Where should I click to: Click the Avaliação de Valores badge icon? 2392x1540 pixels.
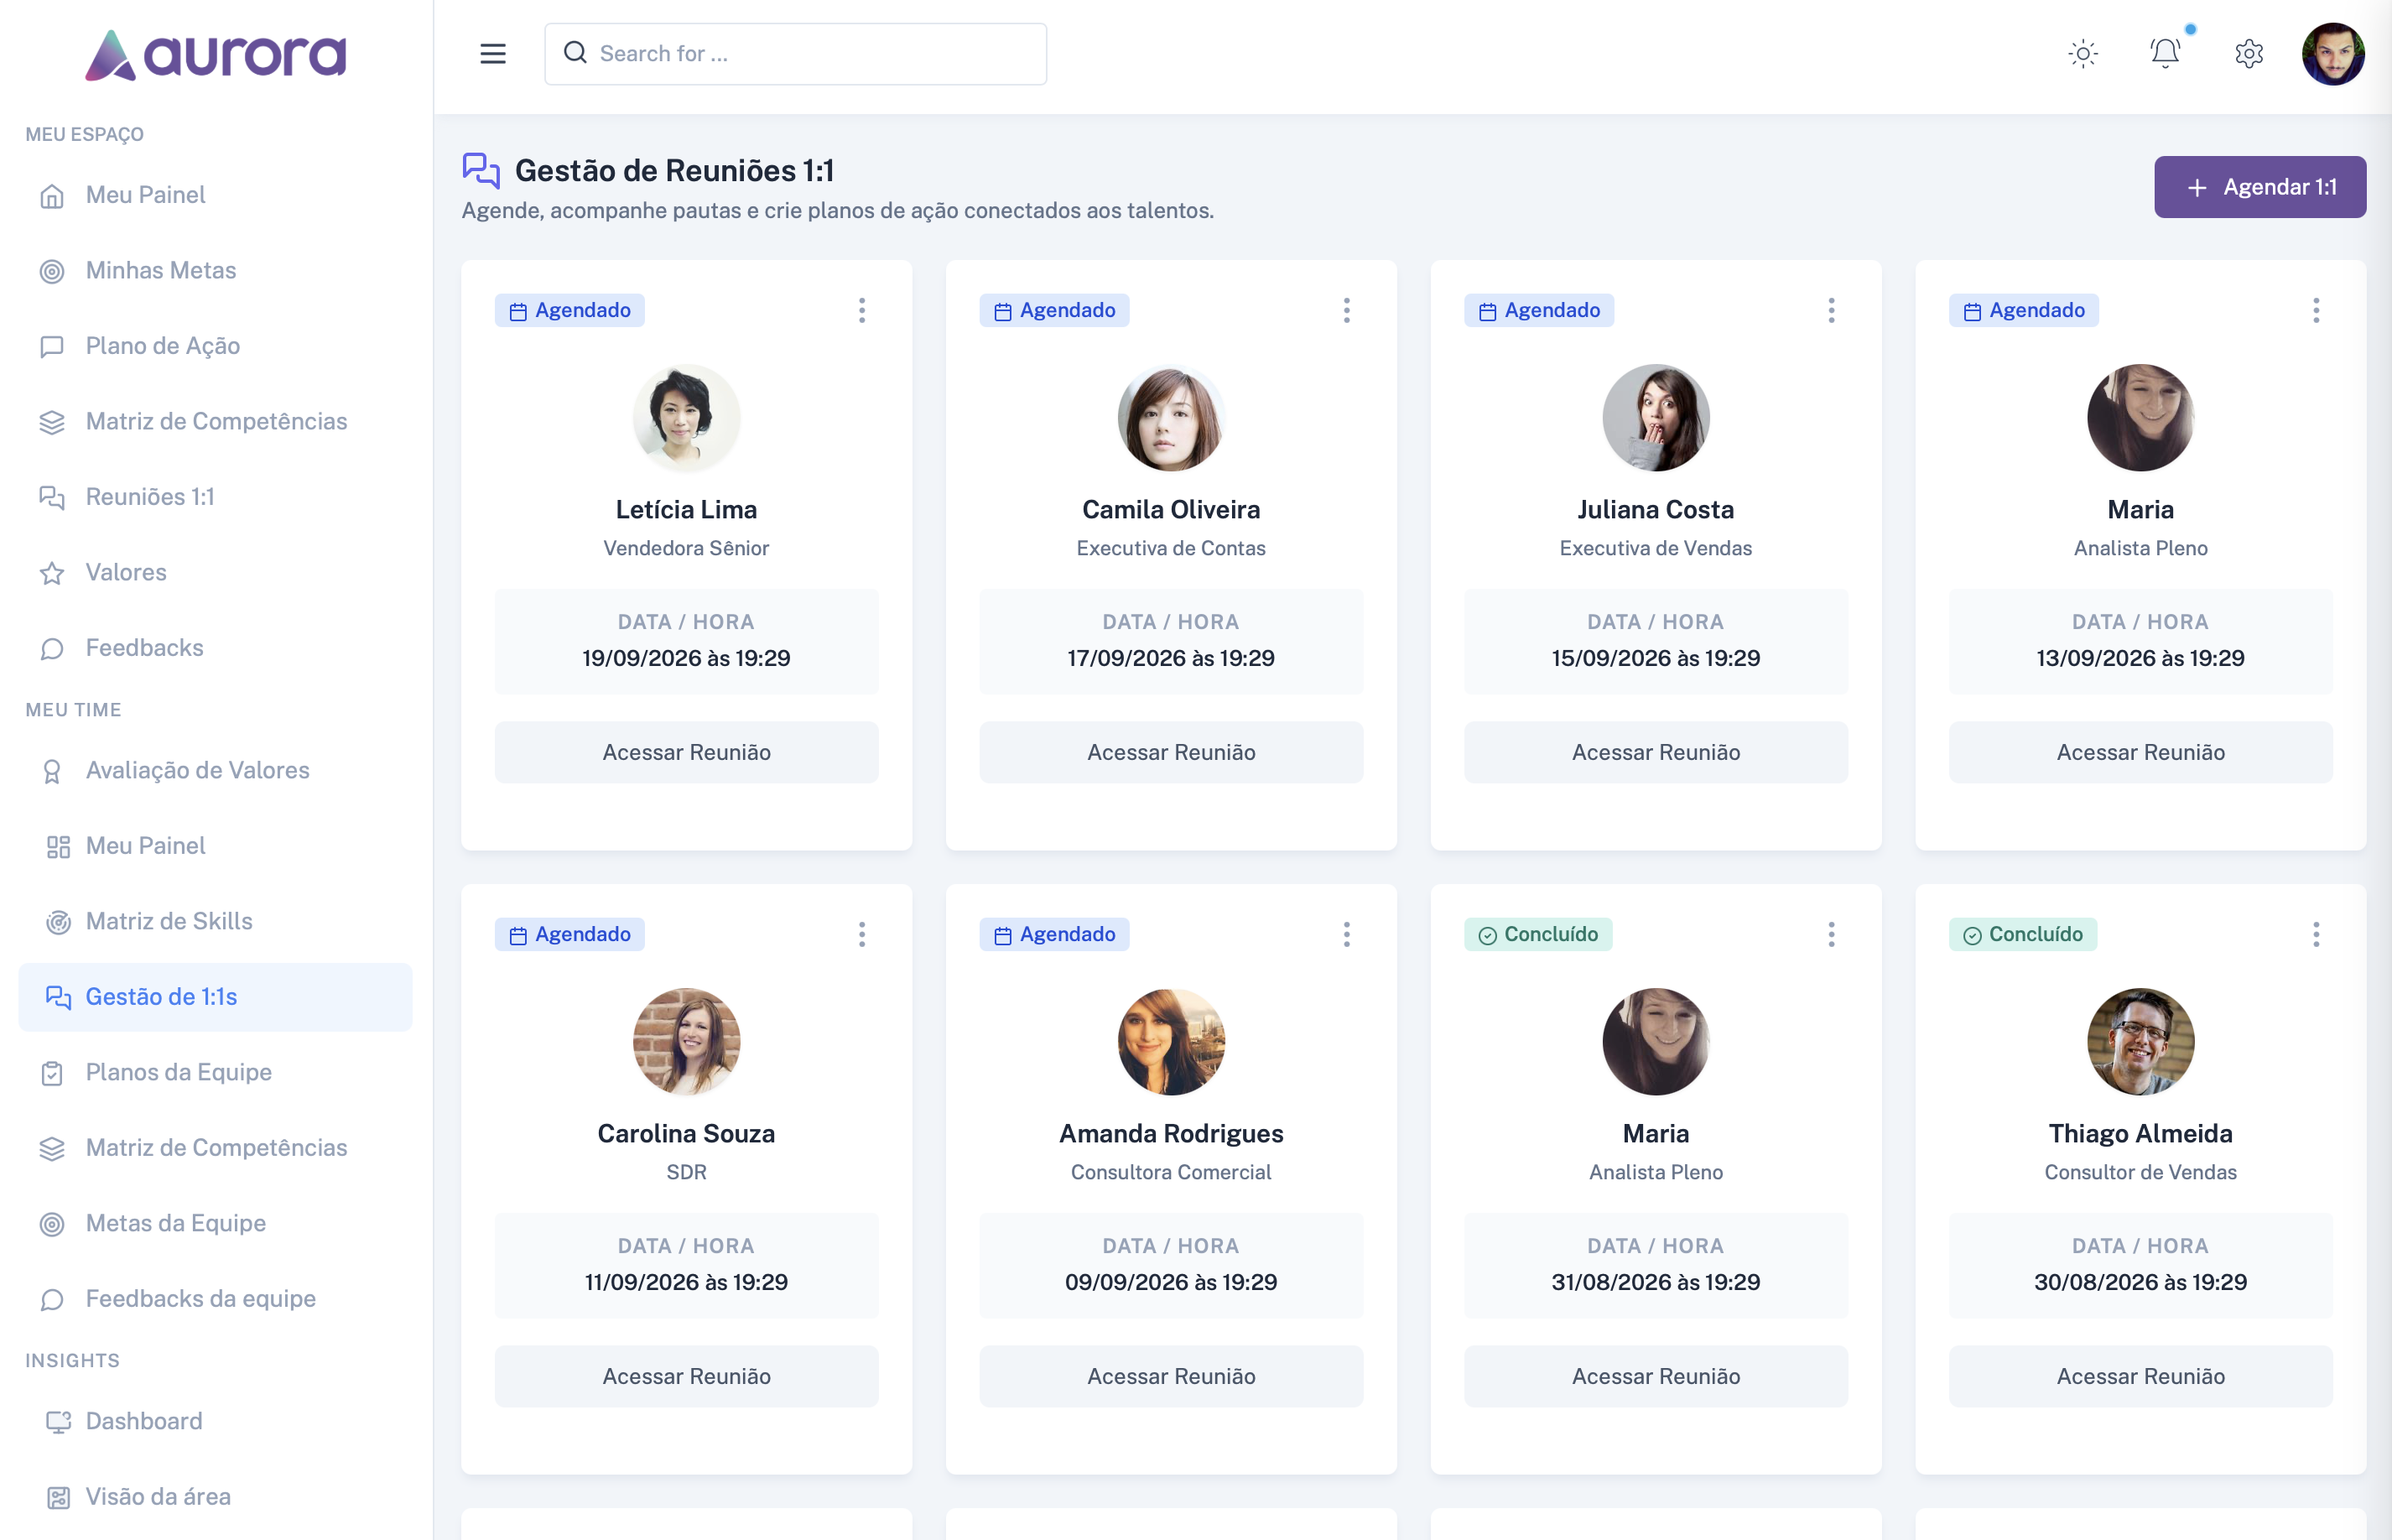52,771
